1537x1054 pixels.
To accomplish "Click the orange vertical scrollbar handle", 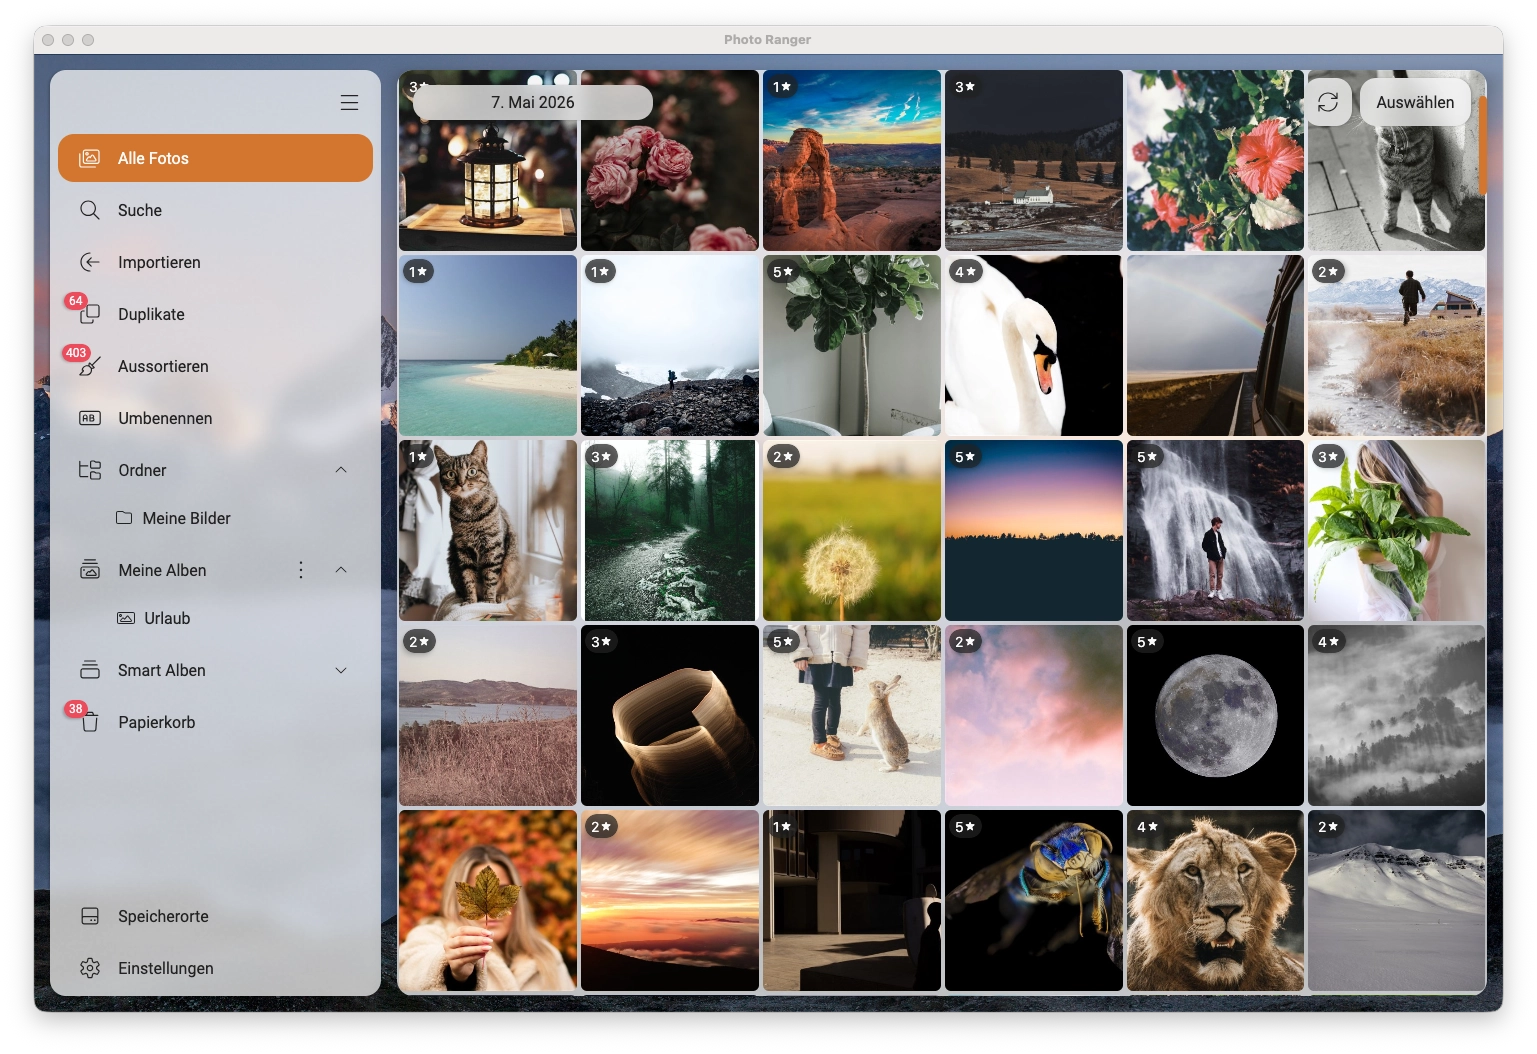I will 1483,145.
